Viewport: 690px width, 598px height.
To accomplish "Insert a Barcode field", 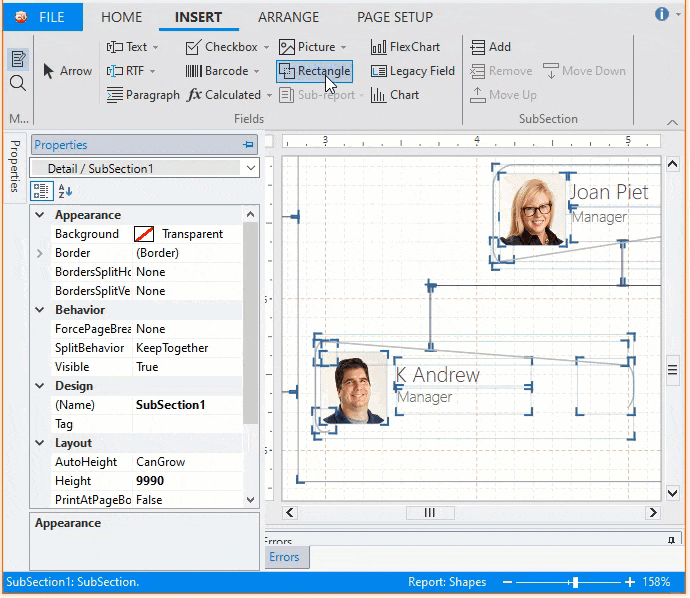I will pos(222,71).
